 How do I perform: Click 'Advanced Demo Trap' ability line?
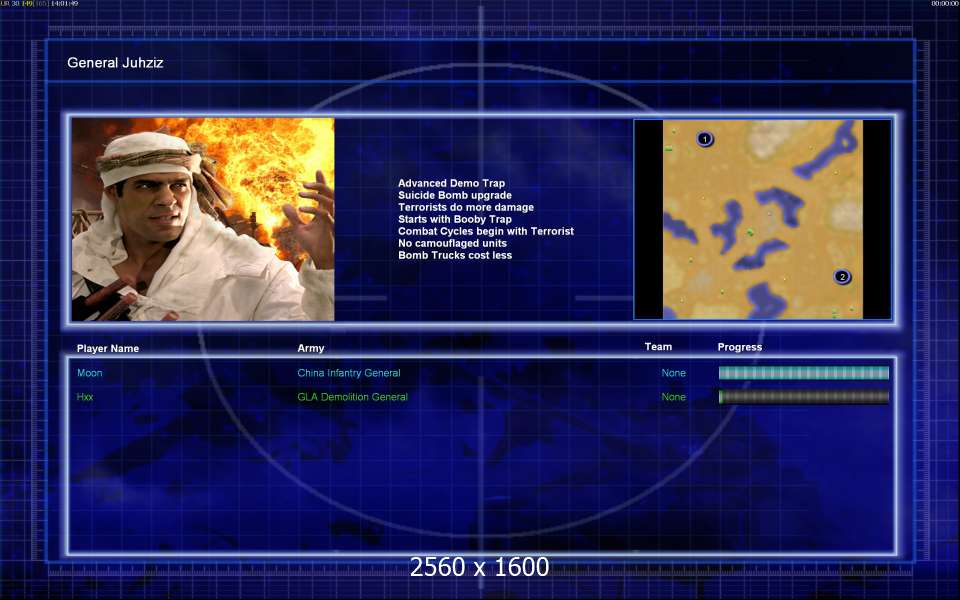[451, 183]
